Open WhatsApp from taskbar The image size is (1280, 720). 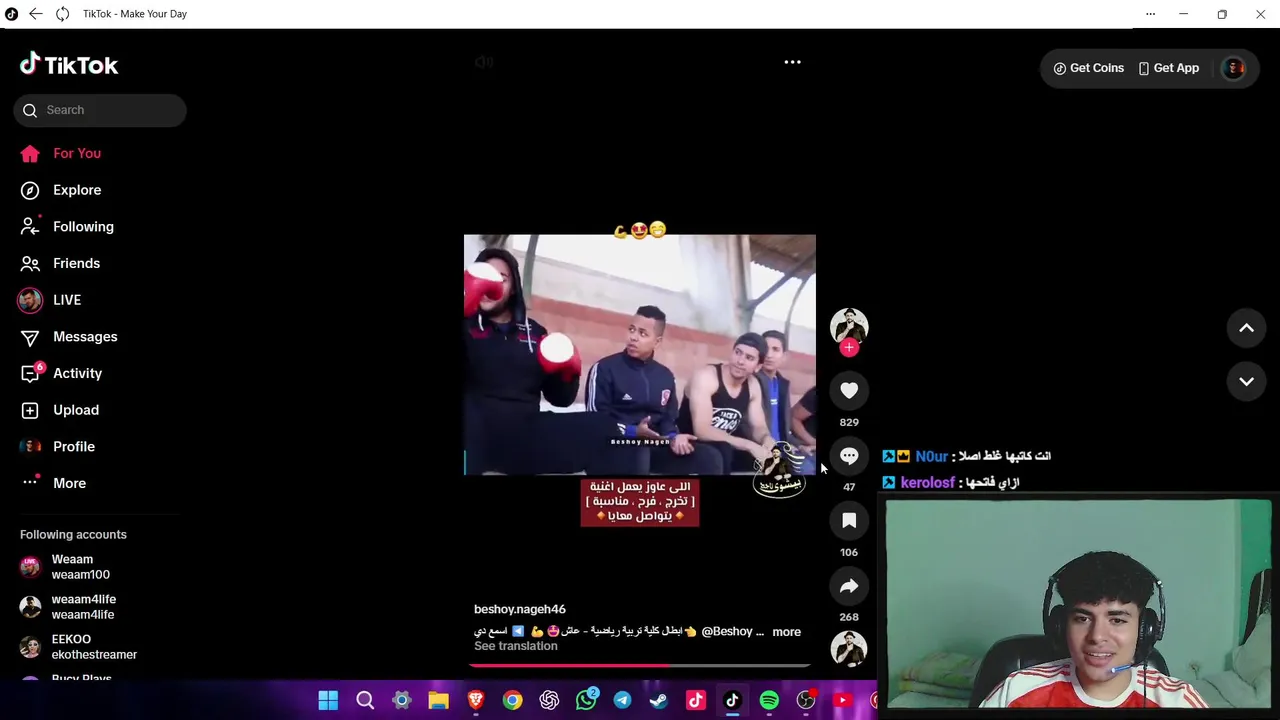tap(586, 701)
